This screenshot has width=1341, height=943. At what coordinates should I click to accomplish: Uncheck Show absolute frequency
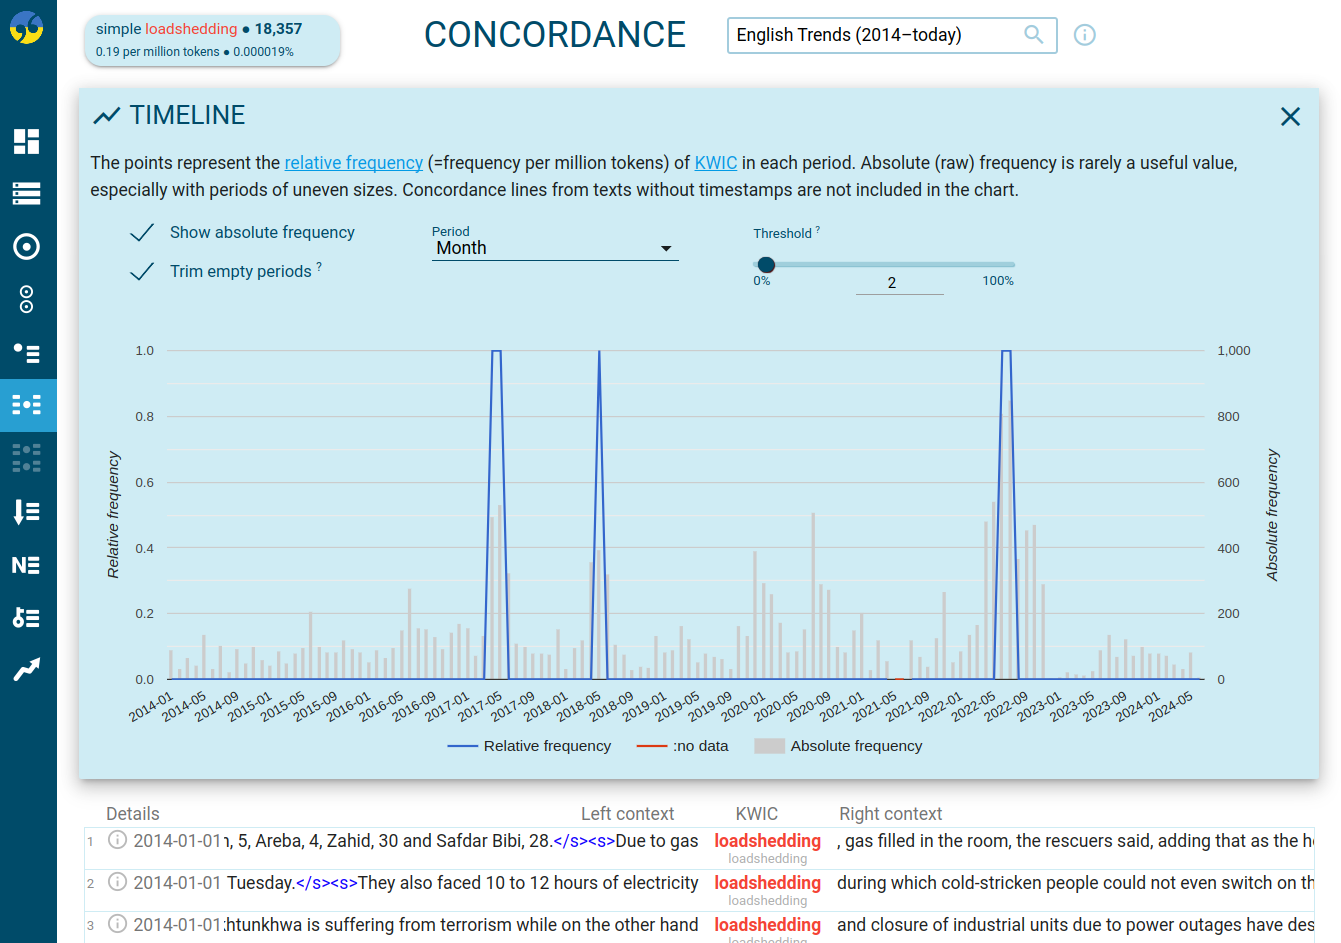(x=141, y=232)
